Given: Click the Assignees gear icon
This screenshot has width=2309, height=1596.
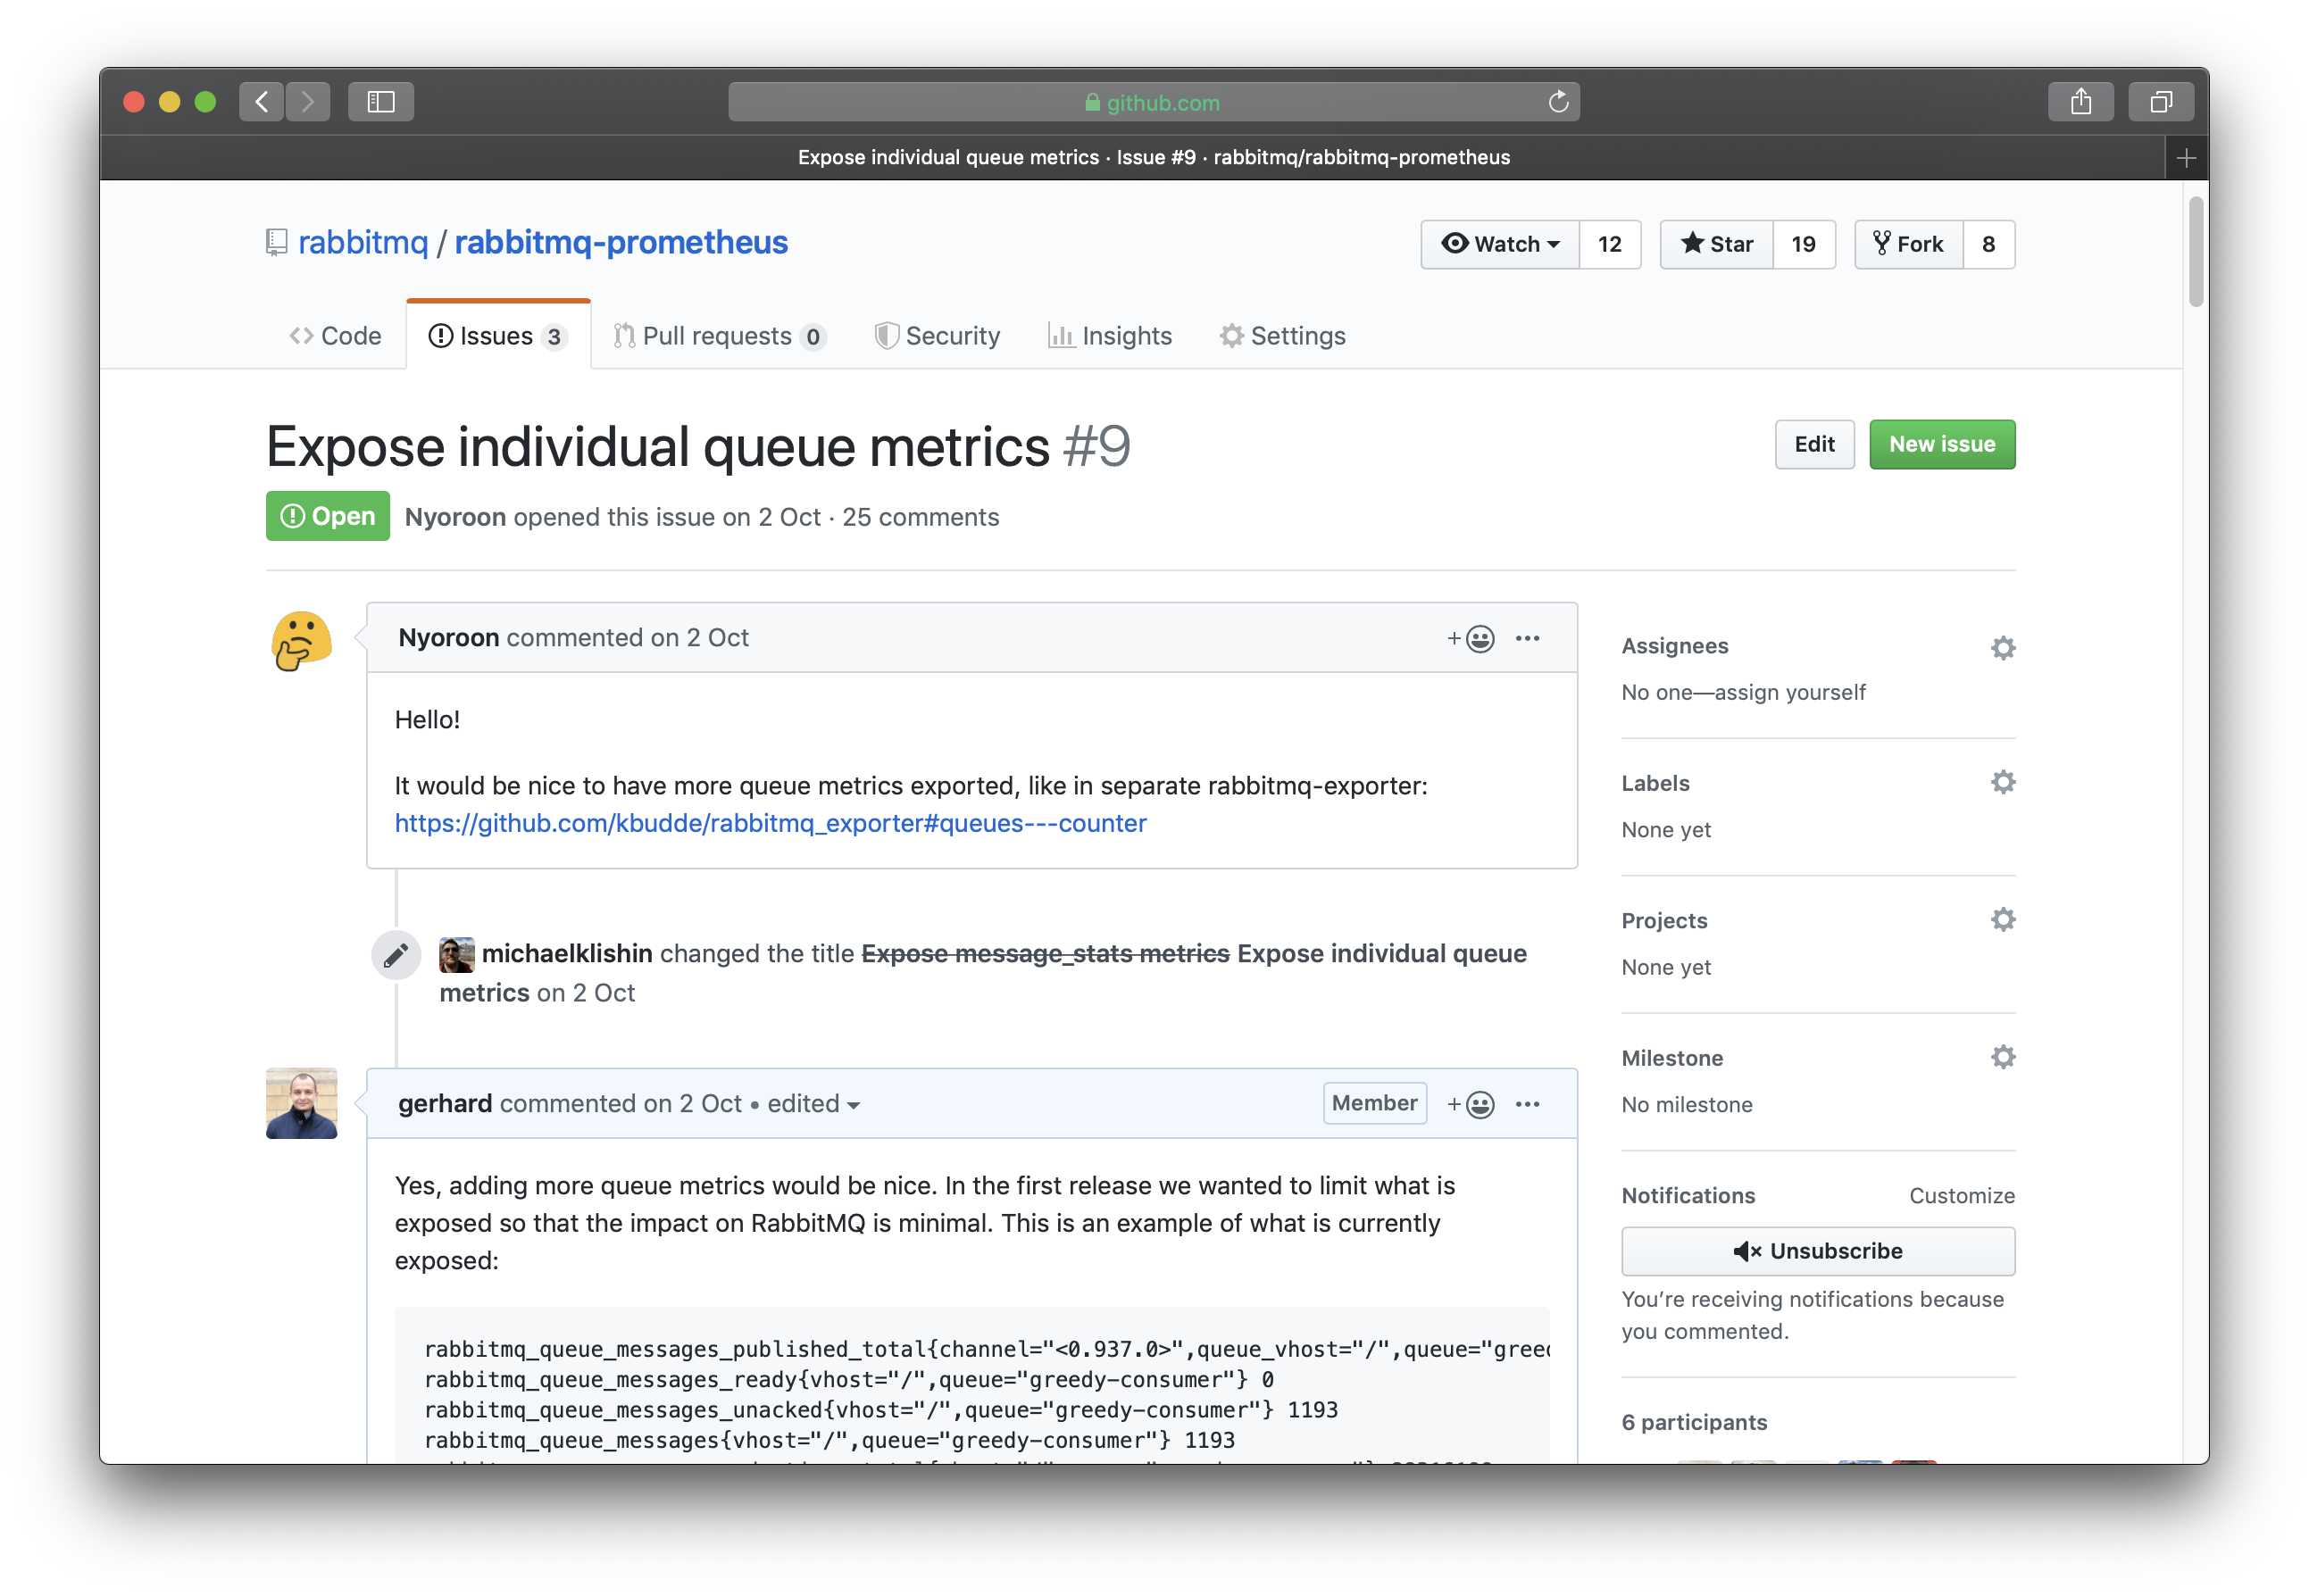Looking at the screenshot, I should [x=2002, y=648].
